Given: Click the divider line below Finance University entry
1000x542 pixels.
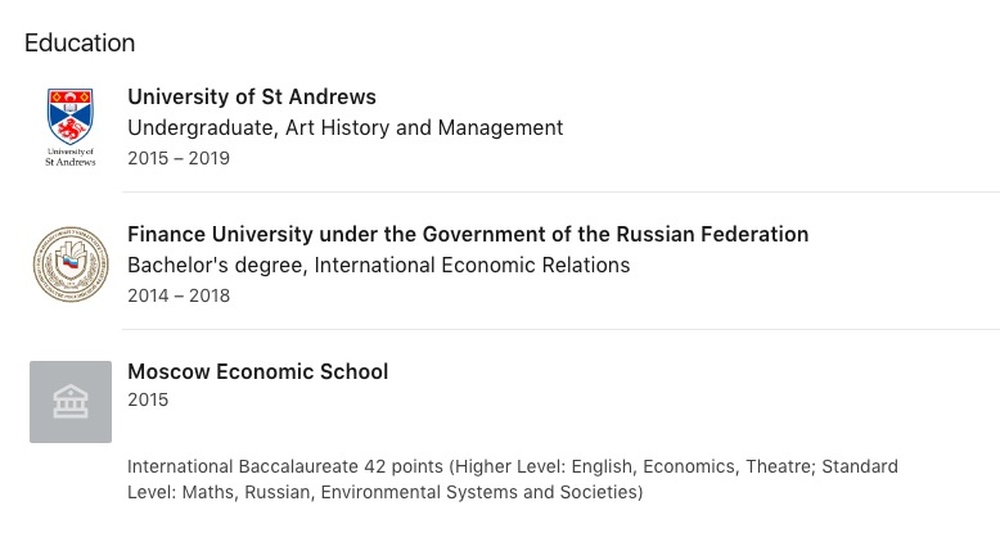Looking at the screenshot, I should (561, 329).
